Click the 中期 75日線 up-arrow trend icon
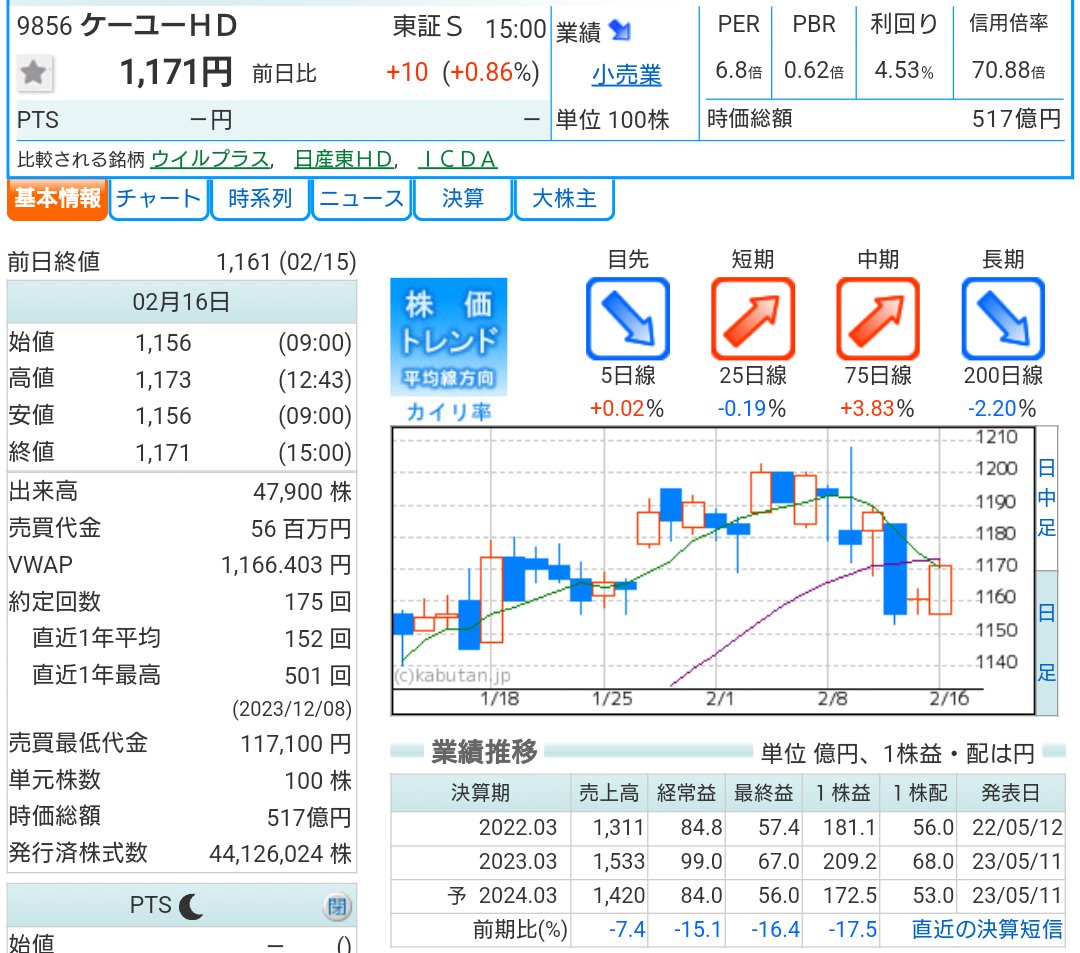This screenshot has height=953, width=1080. click(x=878, y=319)
